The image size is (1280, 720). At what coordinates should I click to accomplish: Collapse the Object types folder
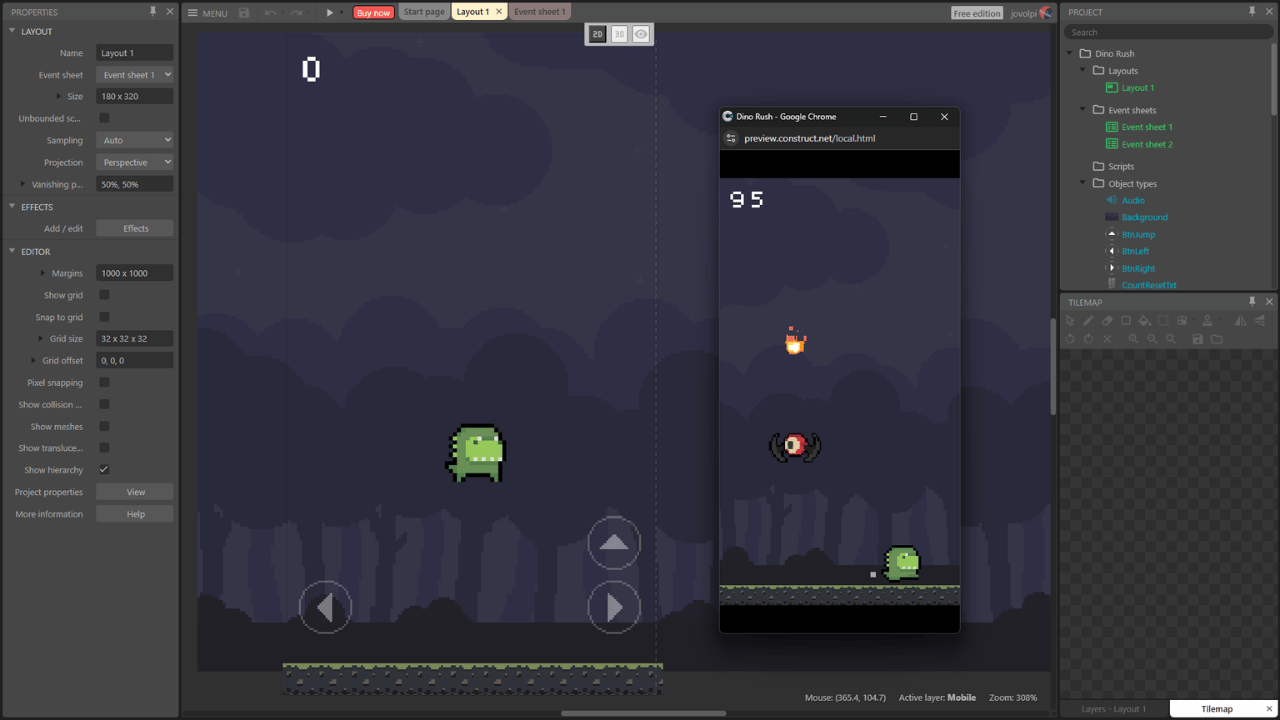coord(1083,183)
